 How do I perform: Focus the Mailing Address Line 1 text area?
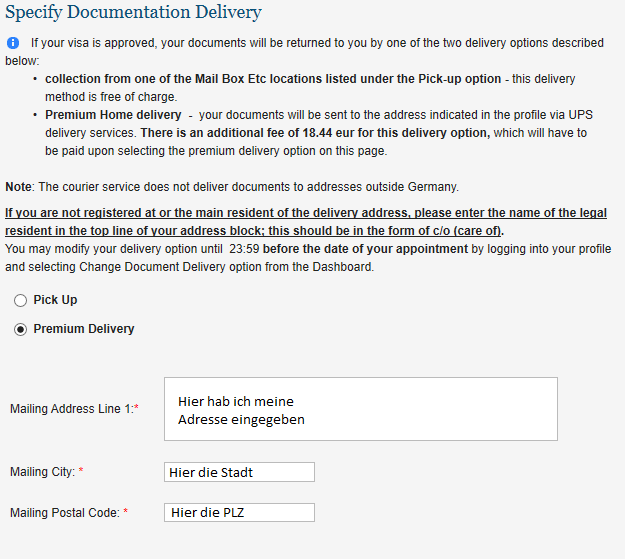[x=361, y=409]
